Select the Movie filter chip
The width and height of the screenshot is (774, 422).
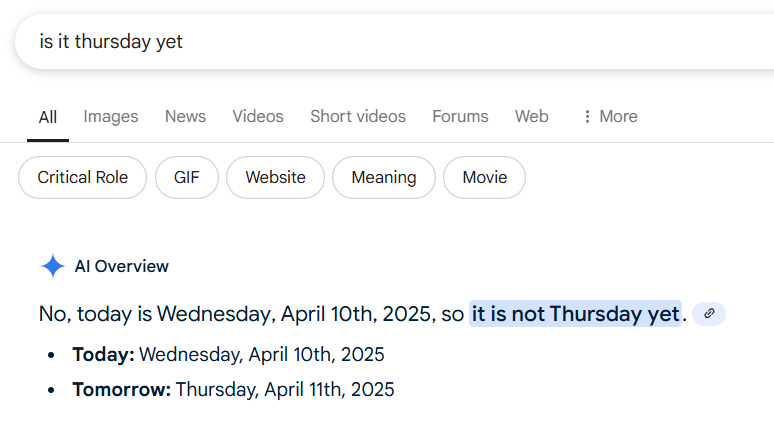coord(484,178)
